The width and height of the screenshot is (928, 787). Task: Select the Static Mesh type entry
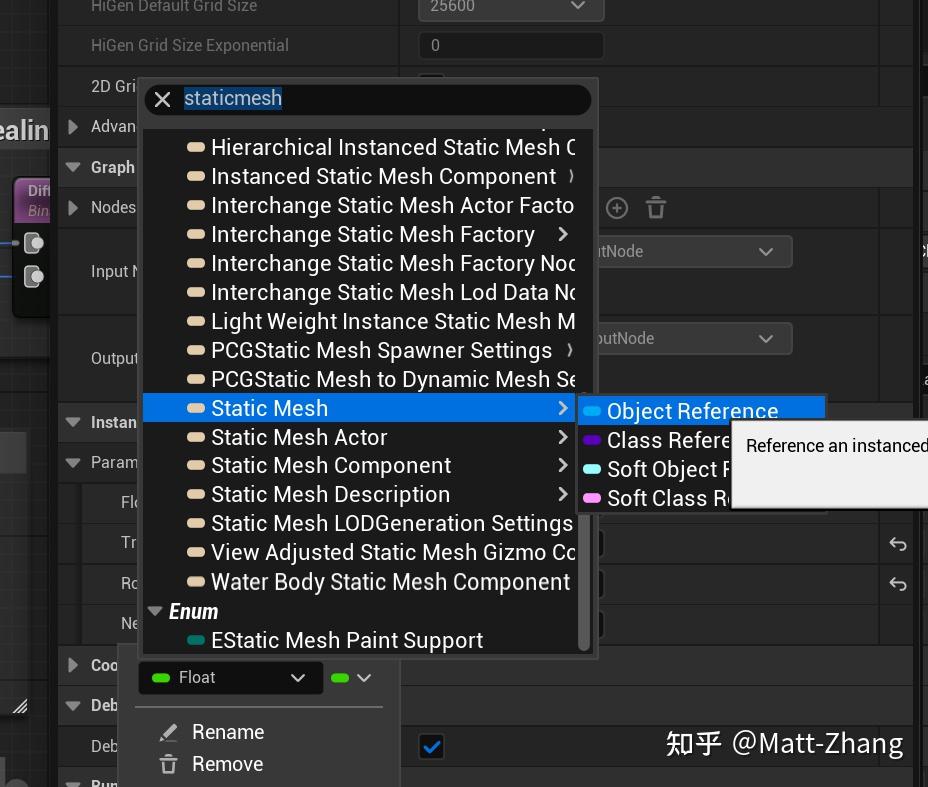270,408
